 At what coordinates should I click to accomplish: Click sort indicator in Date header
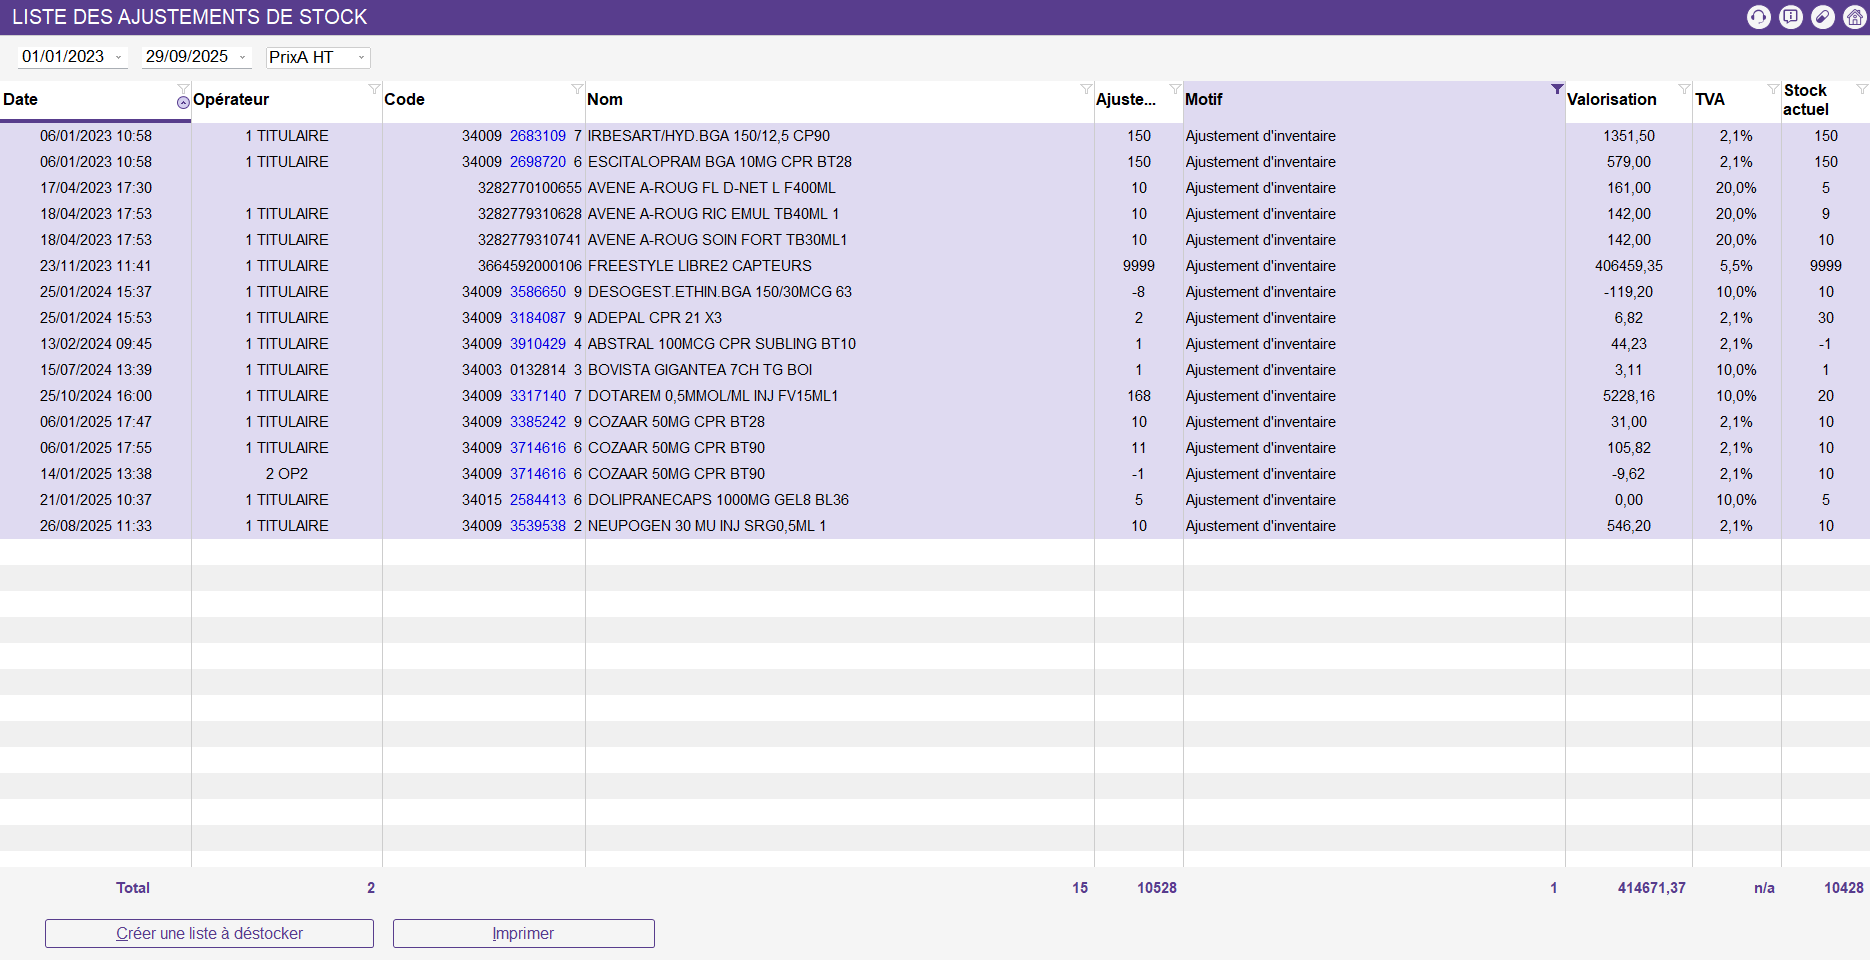183,102
